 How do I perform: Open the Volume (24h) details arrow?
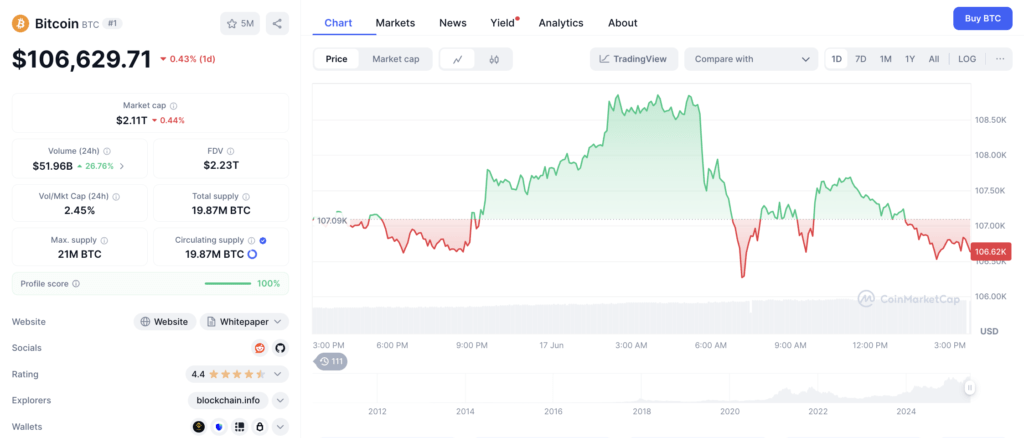[122, 166]
